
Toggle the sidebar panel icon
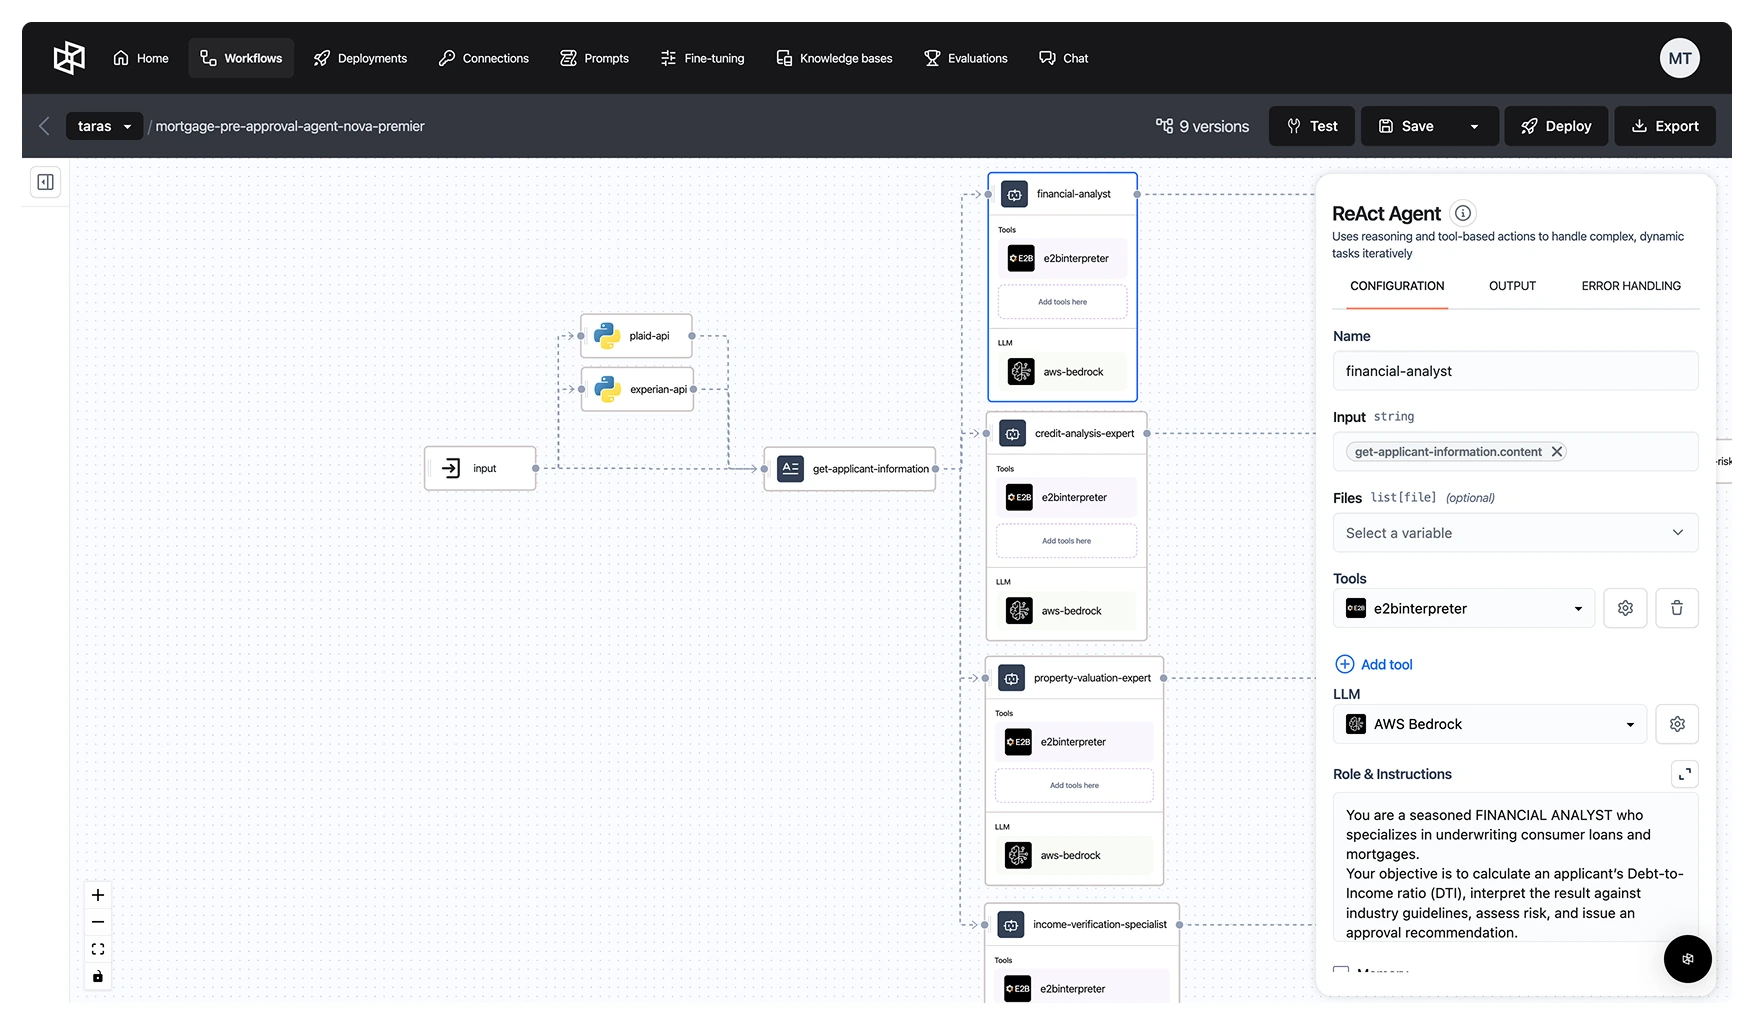click(46, 182)
